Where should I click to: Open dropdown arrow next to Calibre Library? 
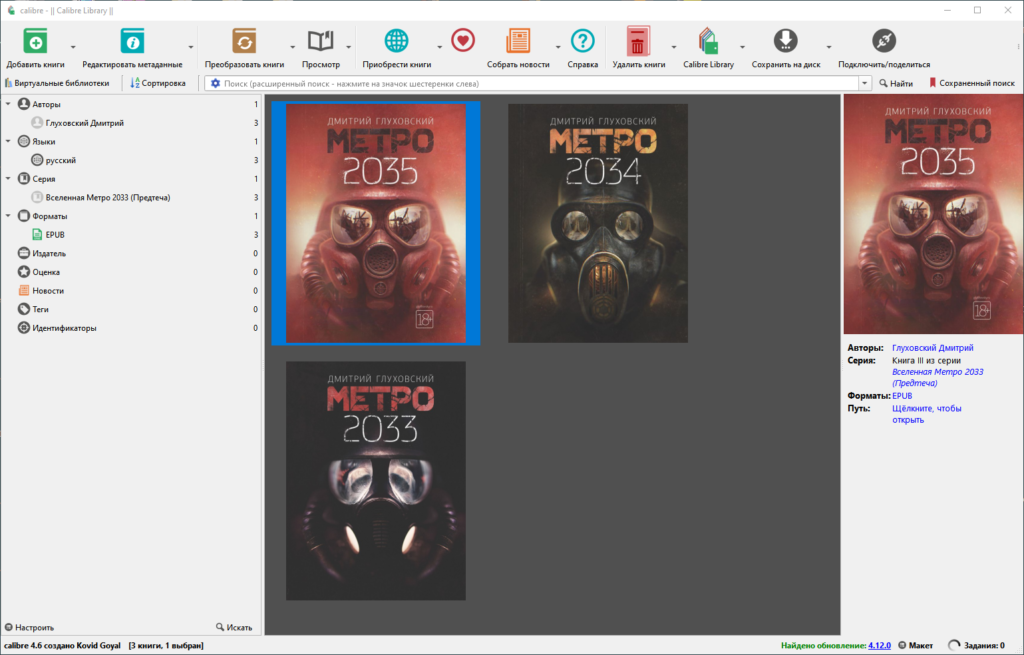(742, 47)
